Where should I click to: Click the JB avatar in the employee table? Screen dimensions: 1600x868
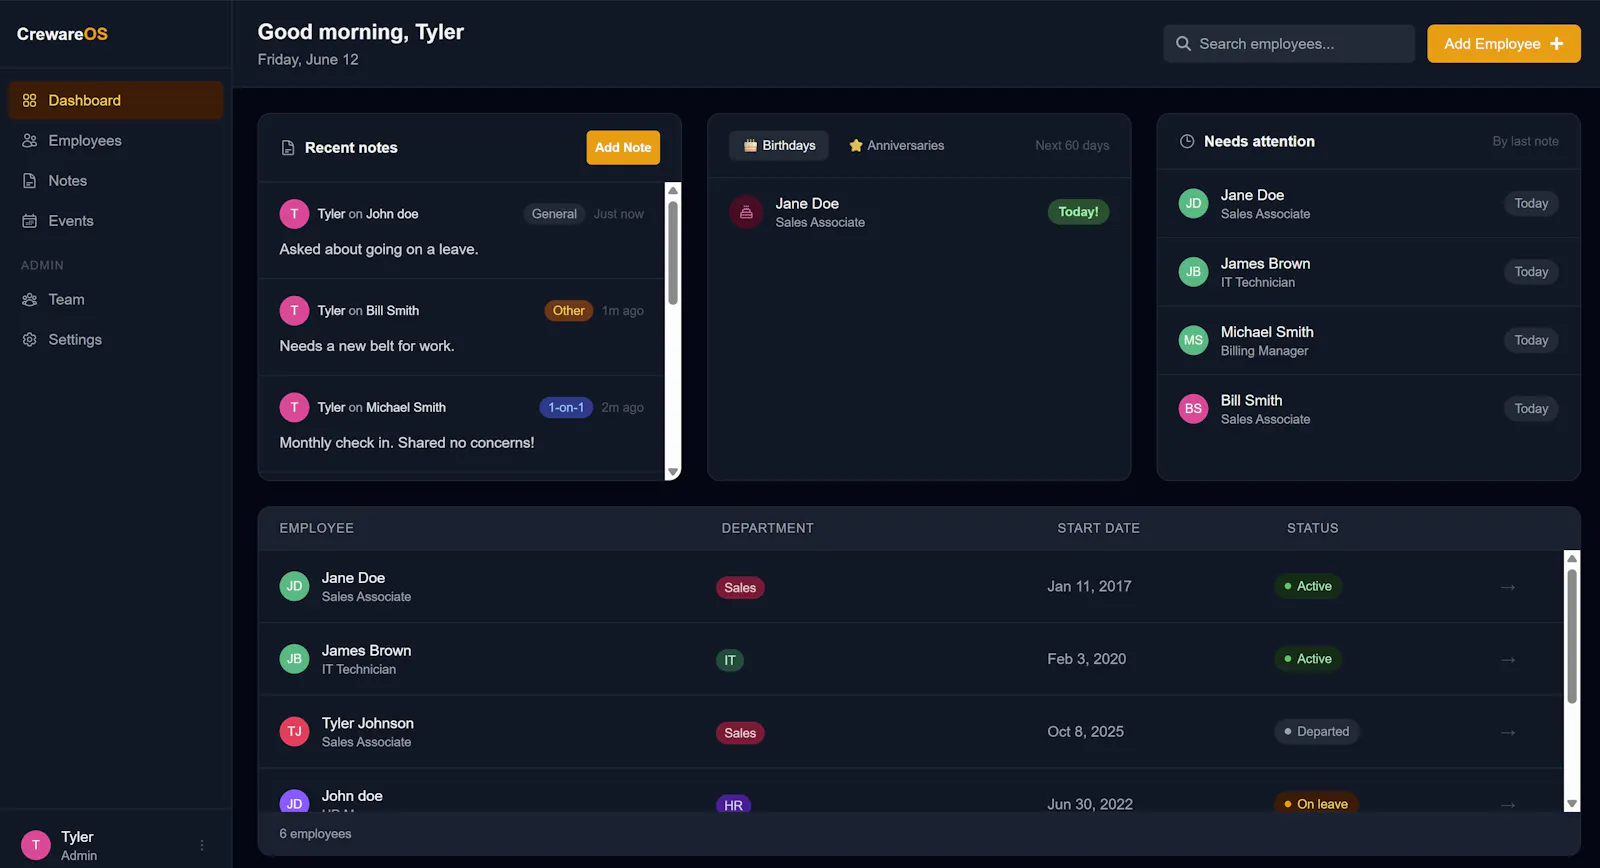click(x=294, y=659)
